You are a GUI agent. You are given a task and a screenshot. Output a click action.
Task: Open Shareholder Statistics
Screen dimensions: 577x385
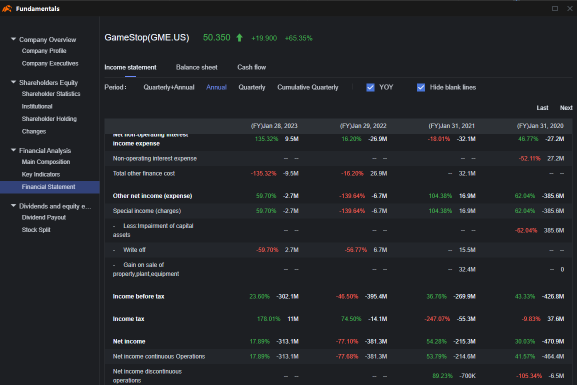pyautogui.click(x=51, y=94)
